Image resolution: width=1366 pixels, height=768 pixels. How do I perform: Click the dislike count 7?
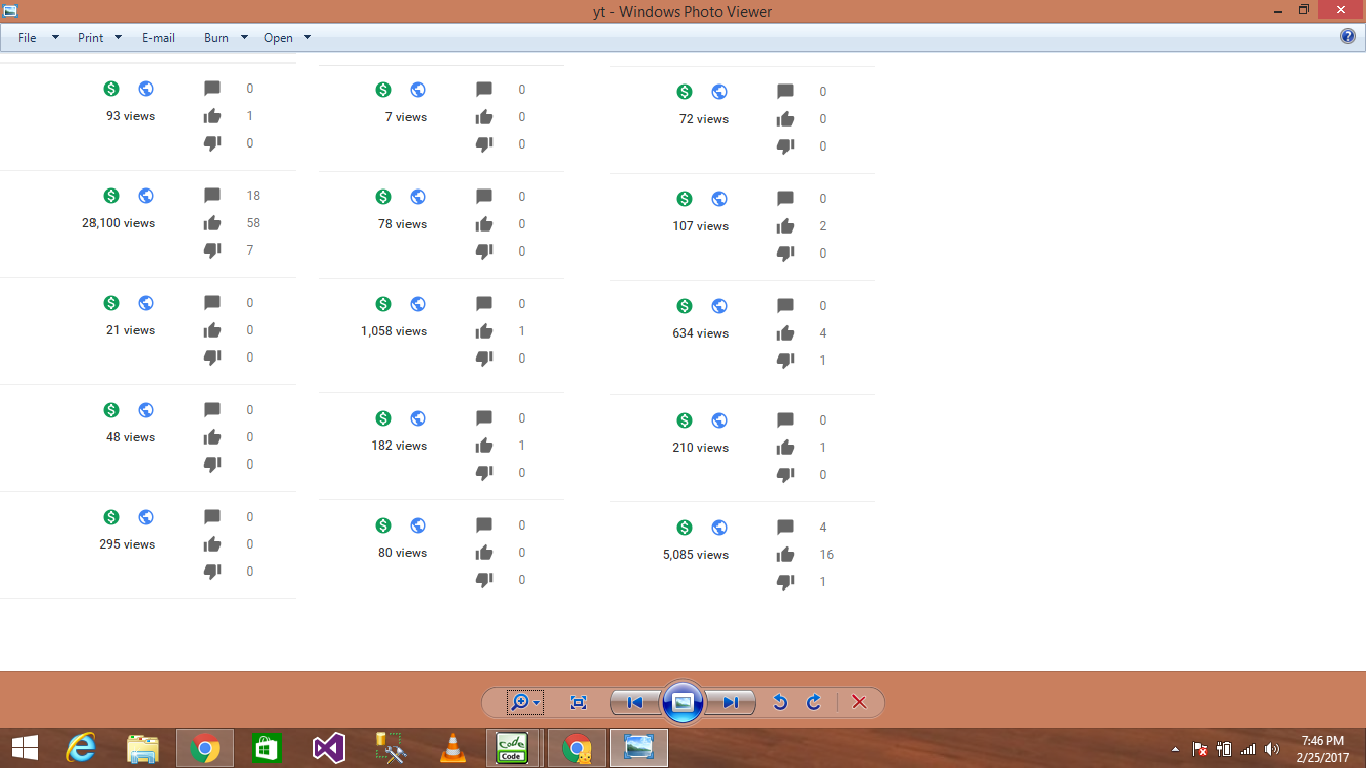250,250
